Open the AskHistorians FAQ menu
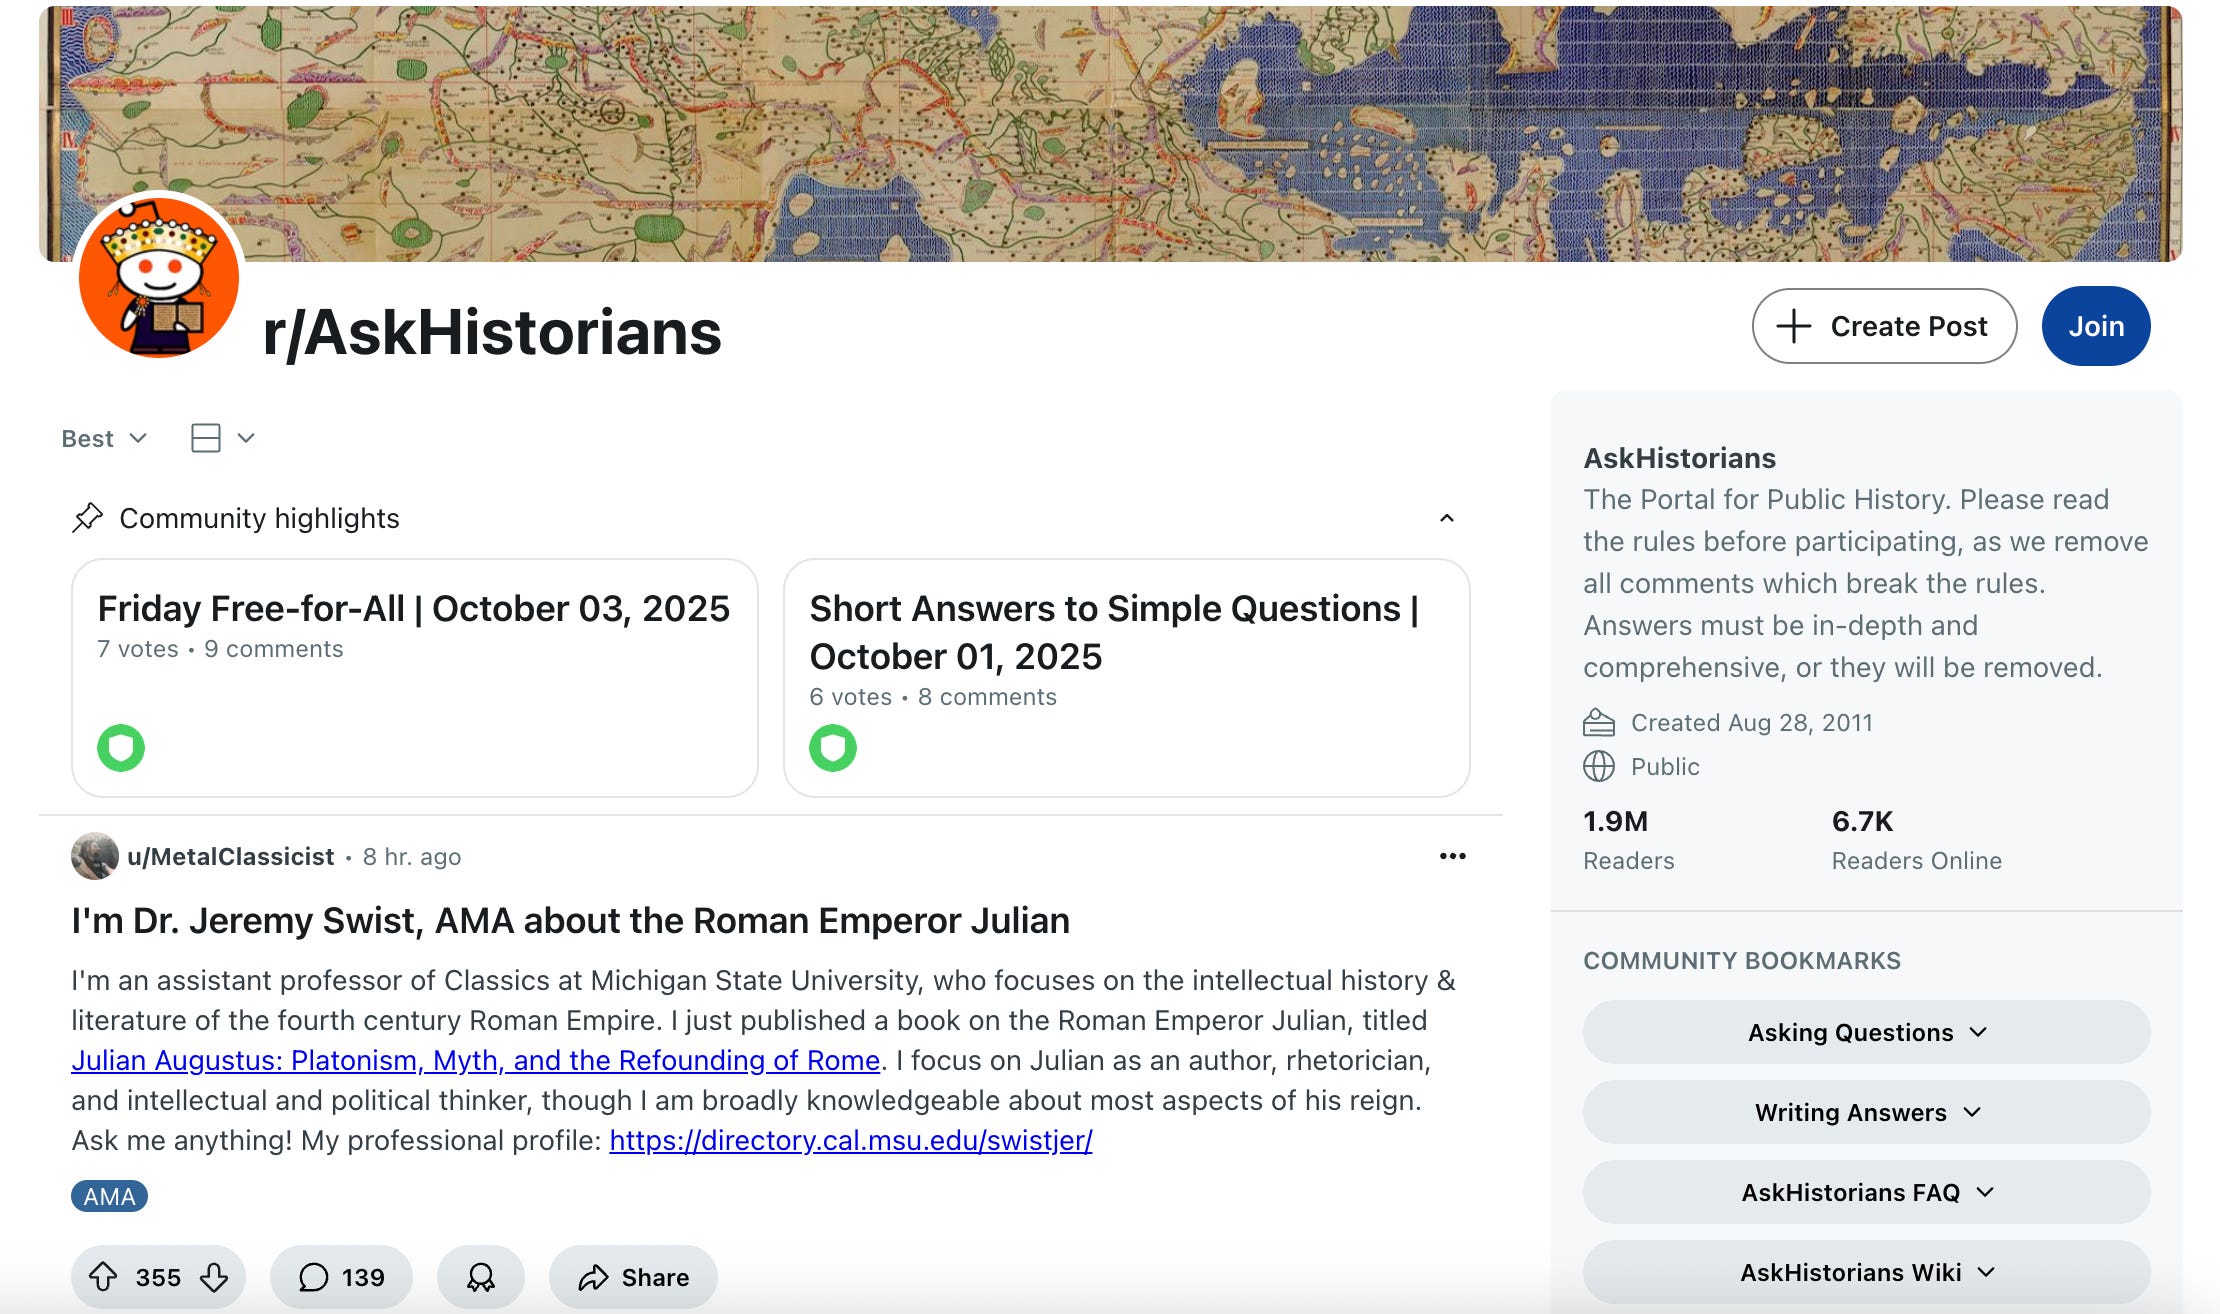 (1866, 1192)
